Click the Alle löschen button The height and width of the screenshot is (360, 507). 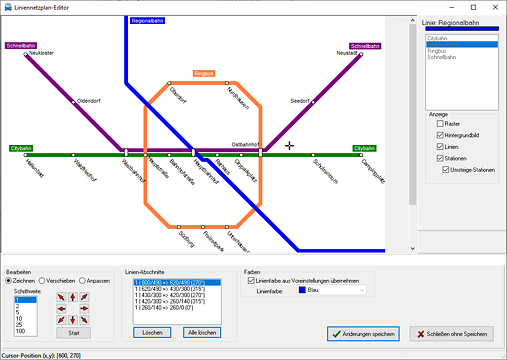(x=202, y=332)
